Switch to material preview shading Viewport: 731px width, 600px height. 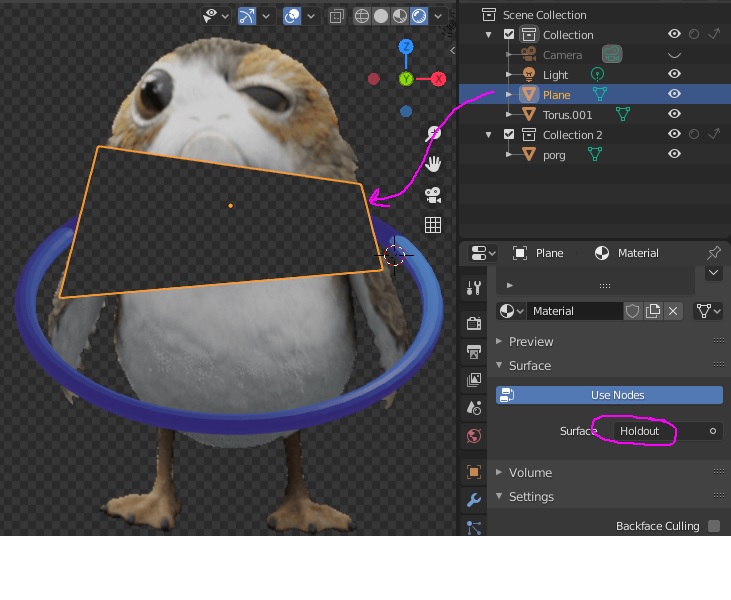point(400,16)
